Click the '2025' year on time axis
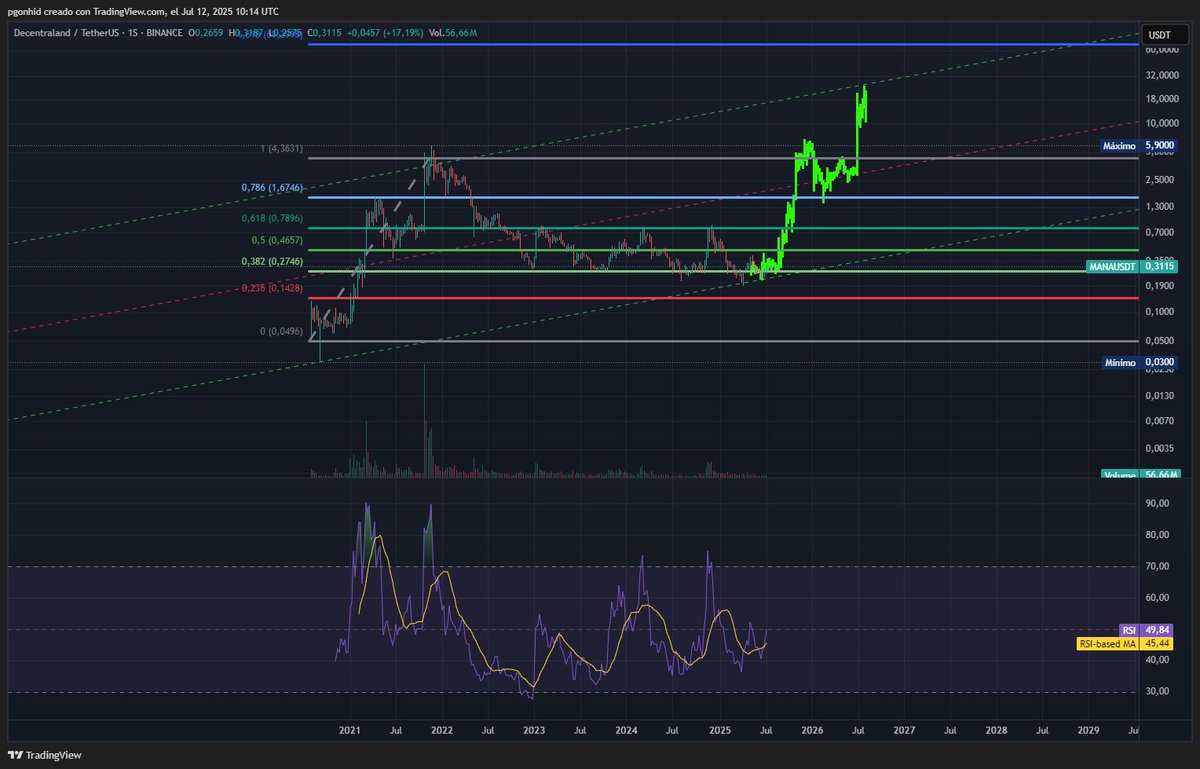Screen dimensions: 1200x769 coord(719,731)
